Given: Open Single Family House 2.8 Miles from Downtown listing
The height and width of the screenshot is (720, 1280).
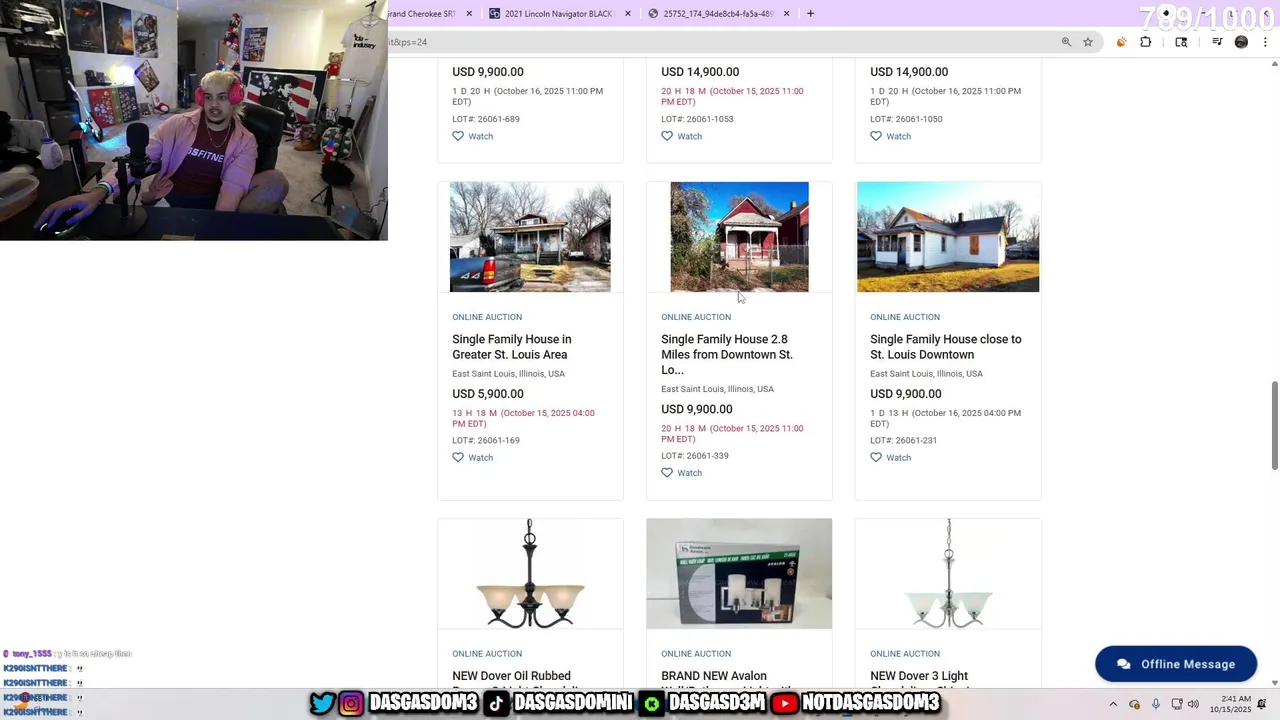Looking at the screenshot, I should click(x=727, y=355).
